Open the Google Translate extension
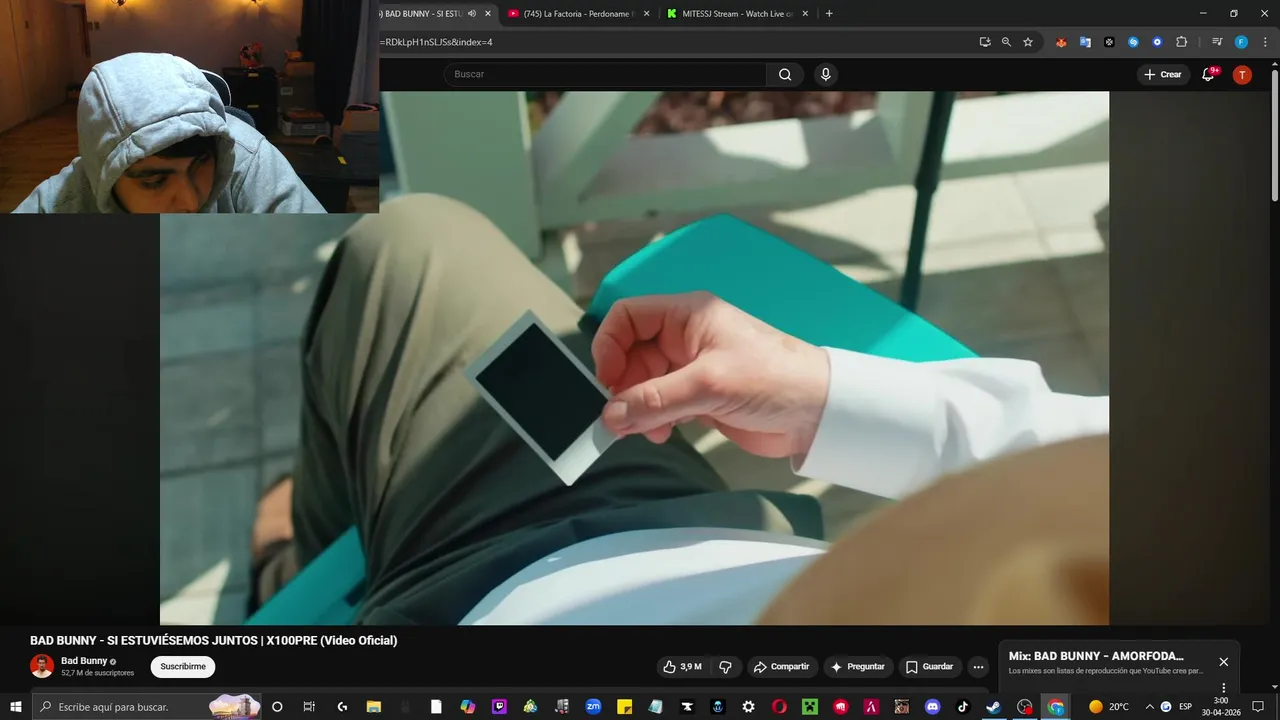The width and height of the screenshot is (1280, 720). pos(1085,42)
